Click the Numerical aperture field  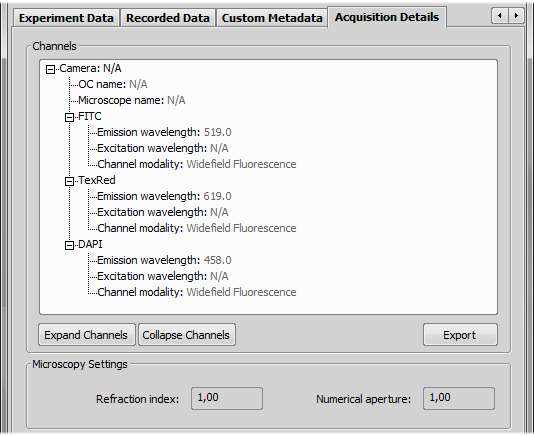click(x=459, y=398)
